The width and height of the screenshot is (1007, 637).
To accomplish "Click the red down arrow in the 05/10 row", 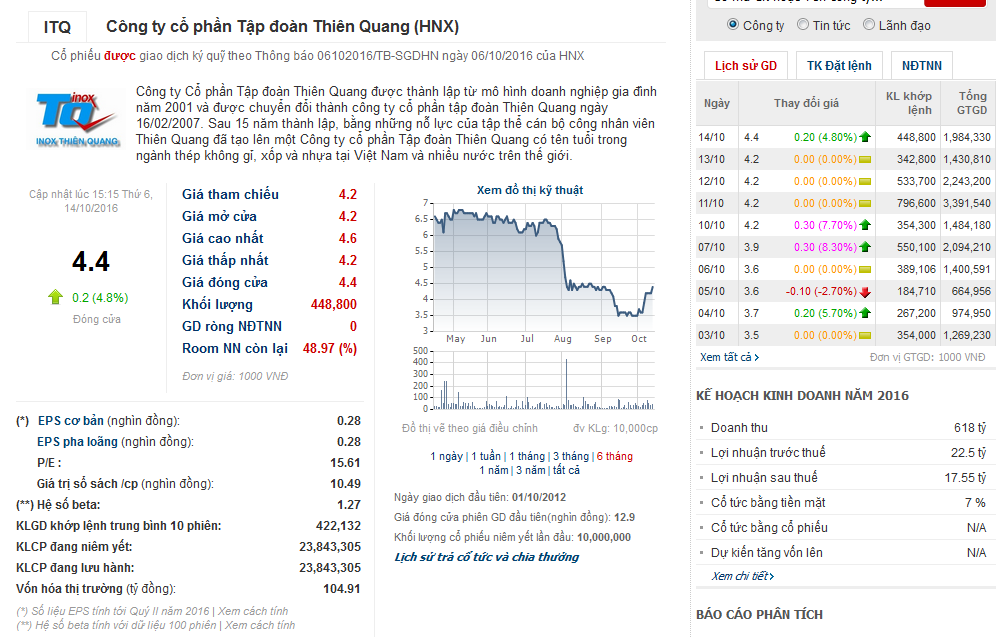I will (865, 292).
